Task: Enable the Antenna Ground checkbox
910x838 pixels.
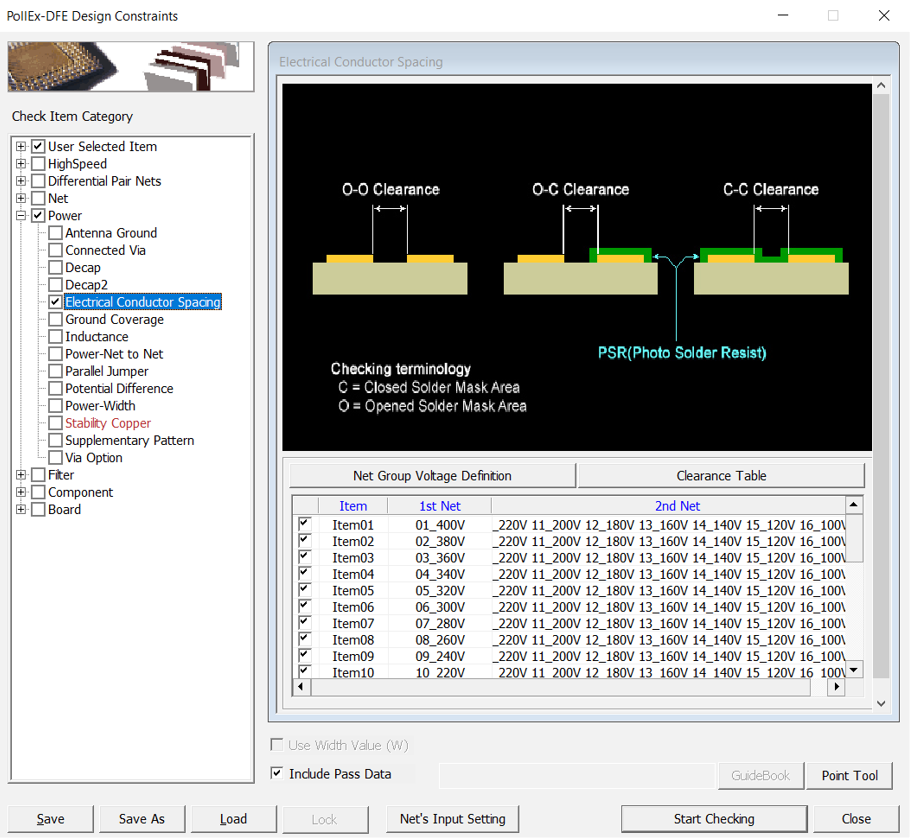Action: [56, 233]
